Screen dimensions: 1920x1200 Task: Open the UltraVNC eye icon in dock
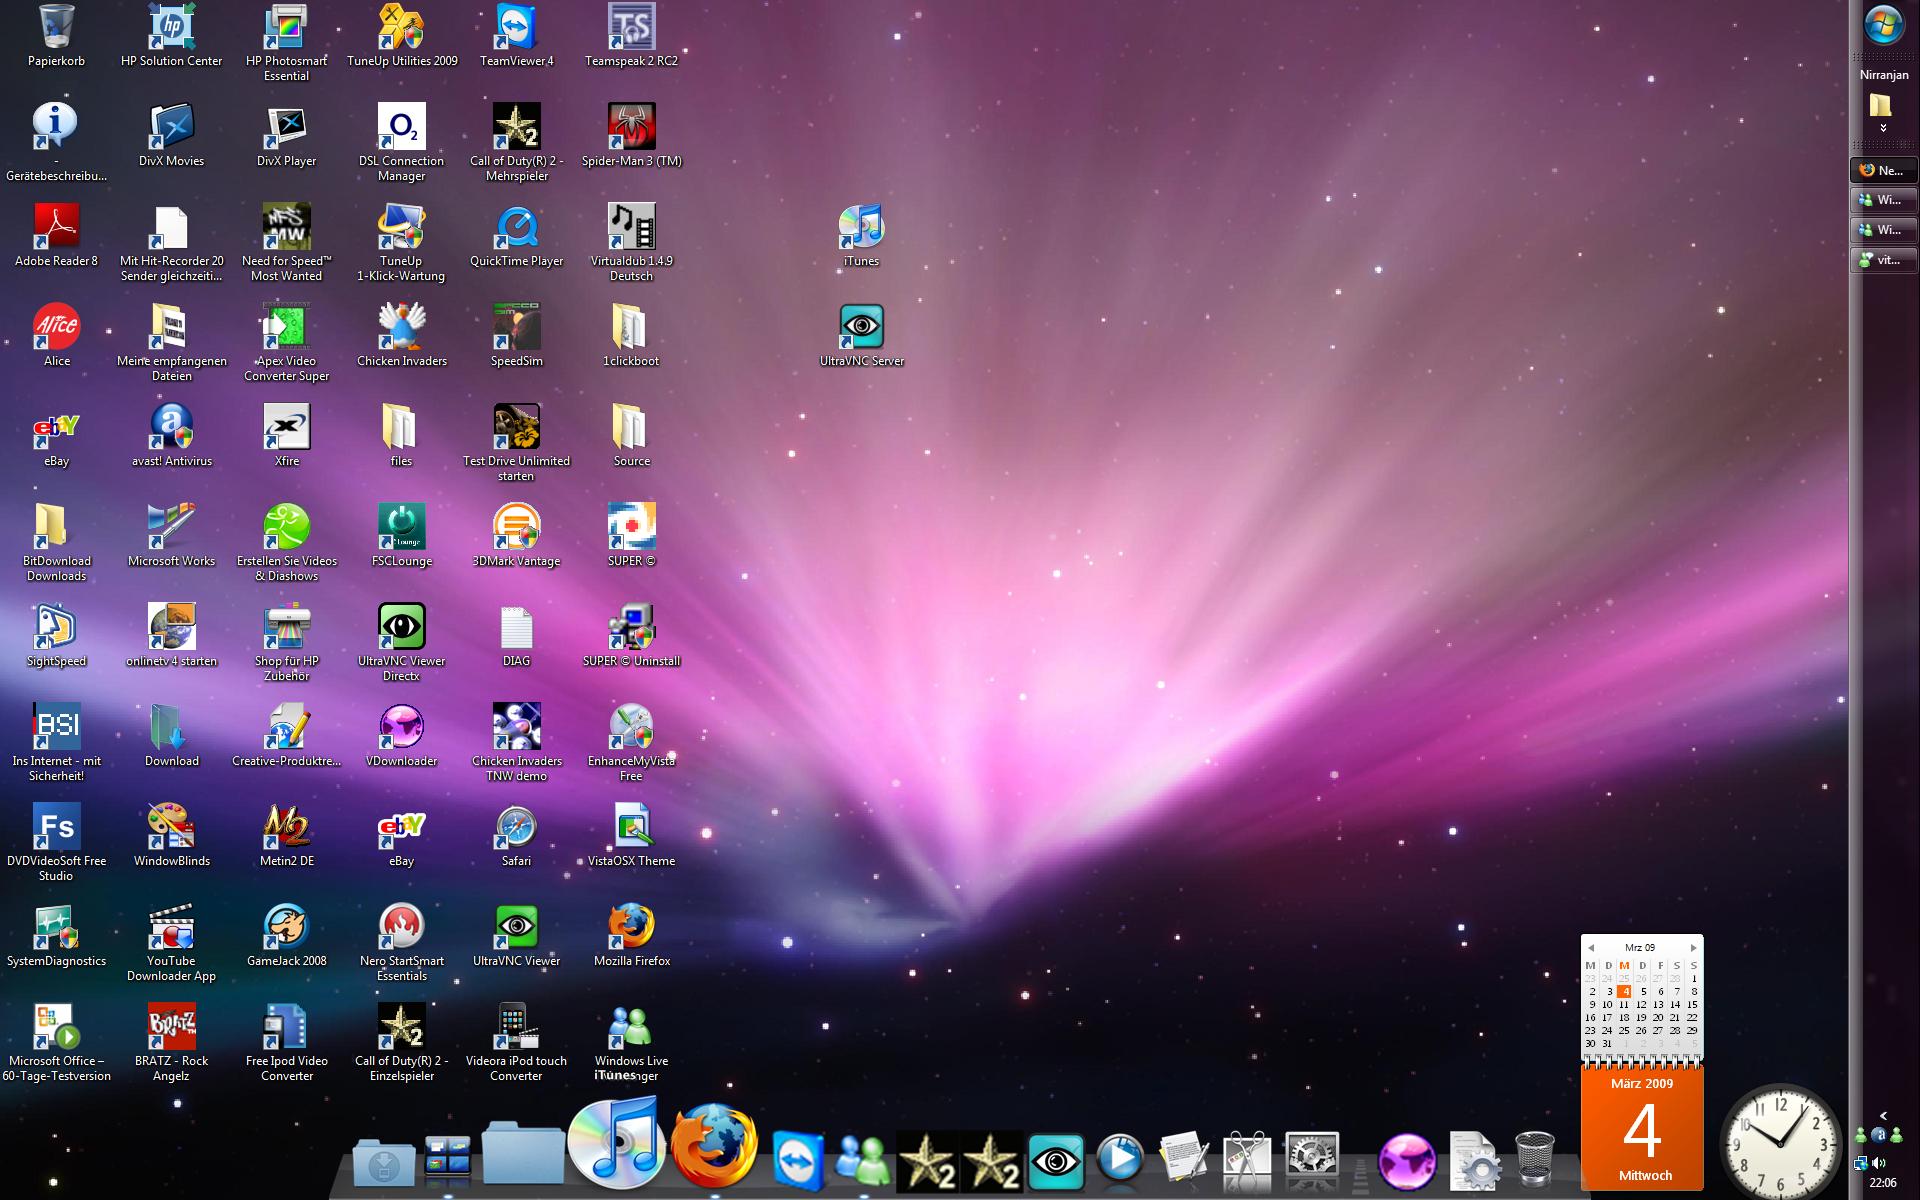(1056, 1161)
